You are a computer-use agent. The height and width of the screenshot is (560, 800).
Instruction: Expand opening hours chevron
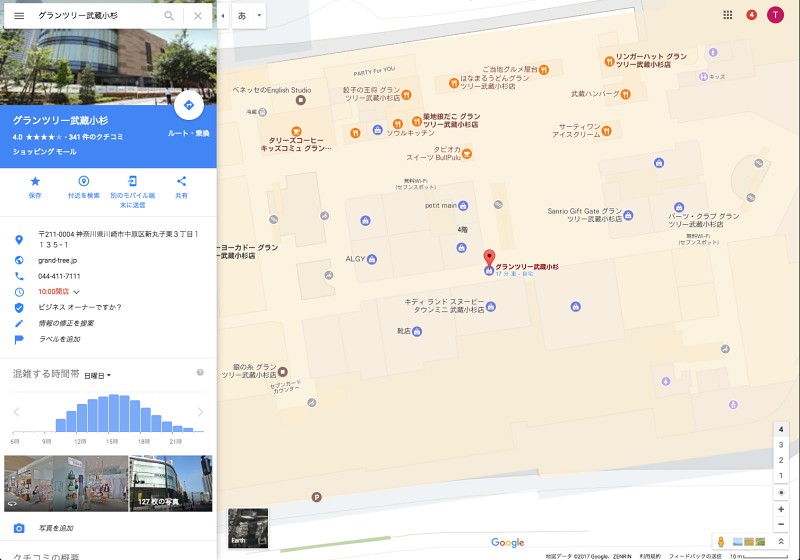point(77,292)
